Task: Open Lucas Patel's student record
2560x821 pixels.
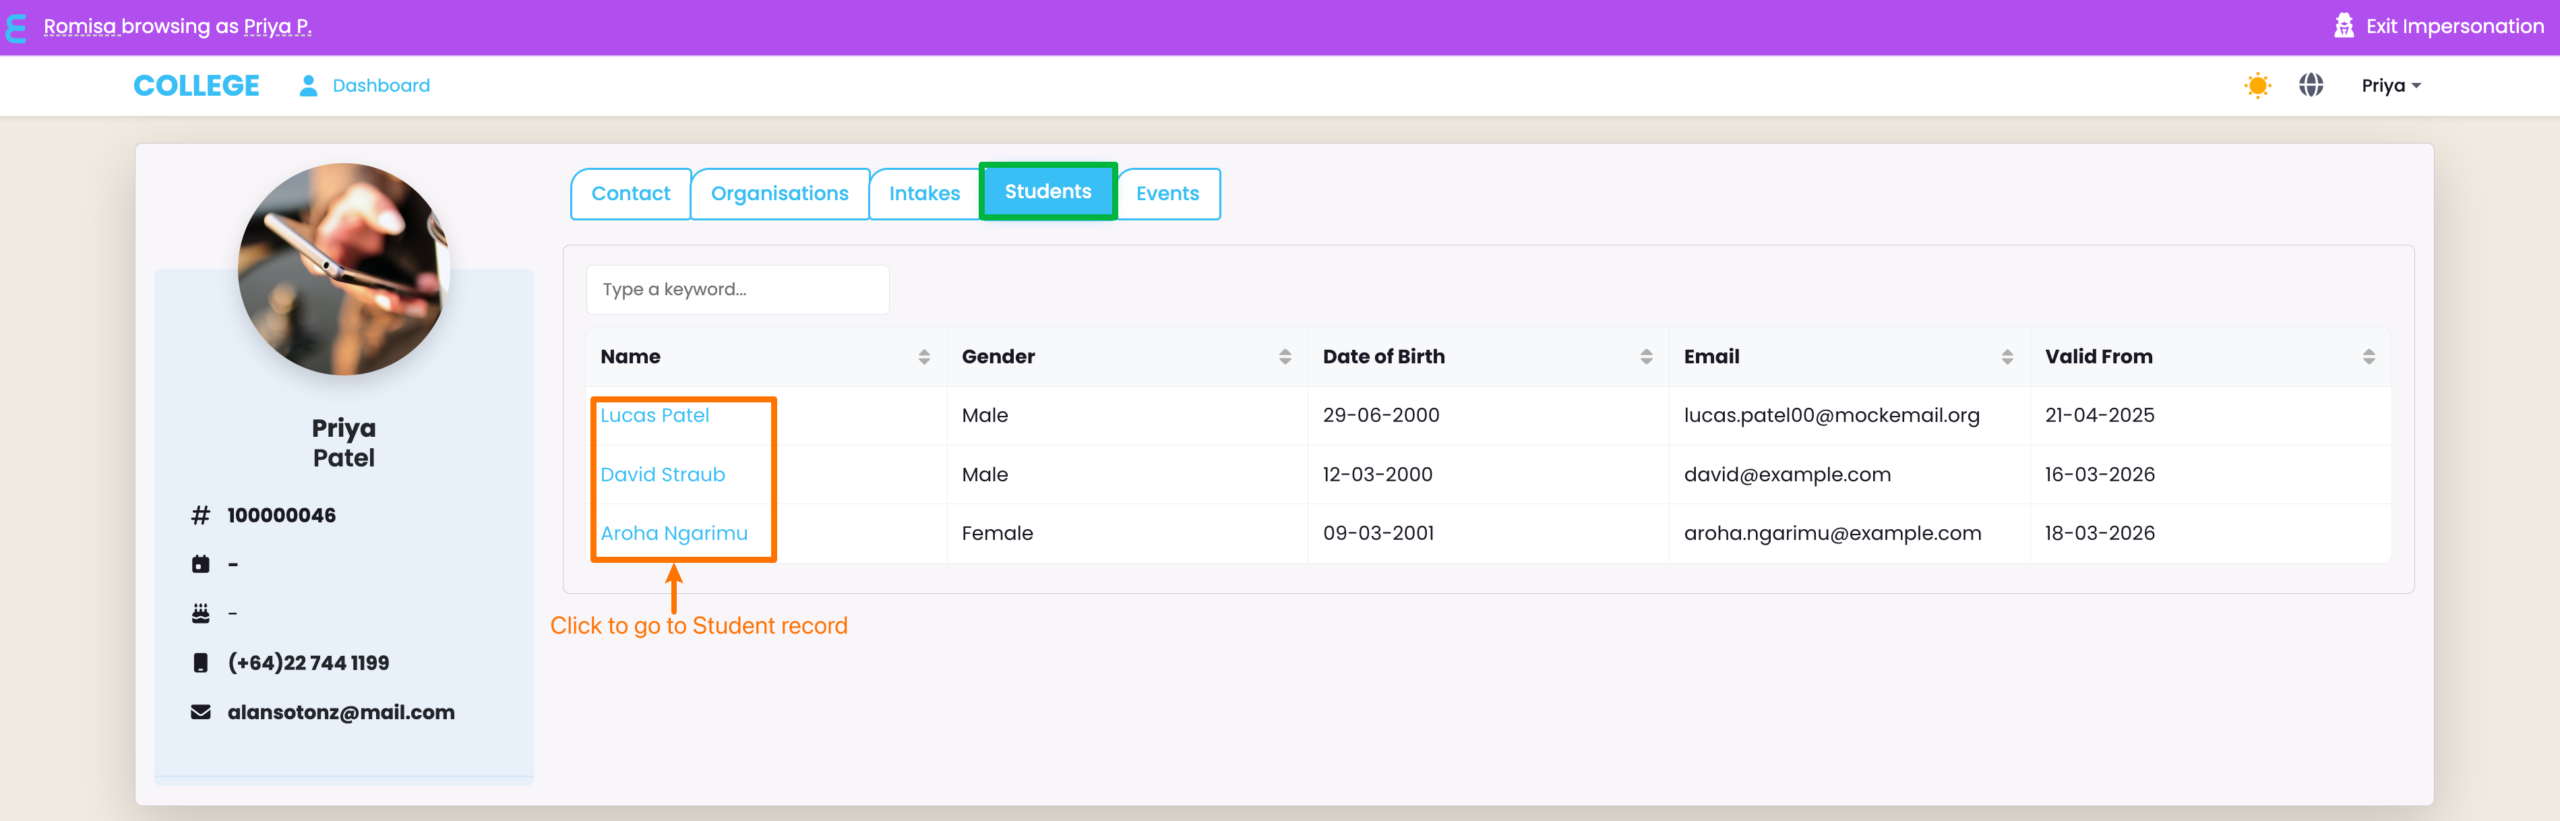Action: 654,415
